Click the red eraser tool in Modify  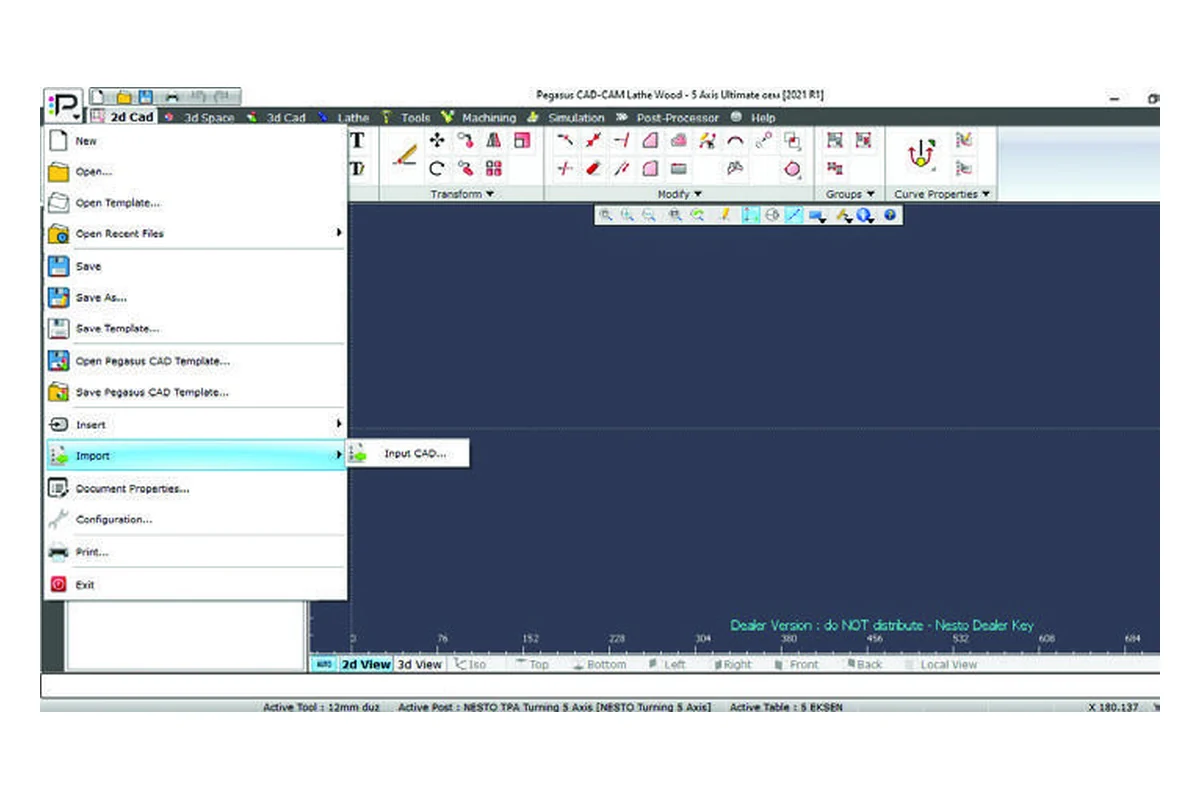pyautogui.click(x=593, y=169)
